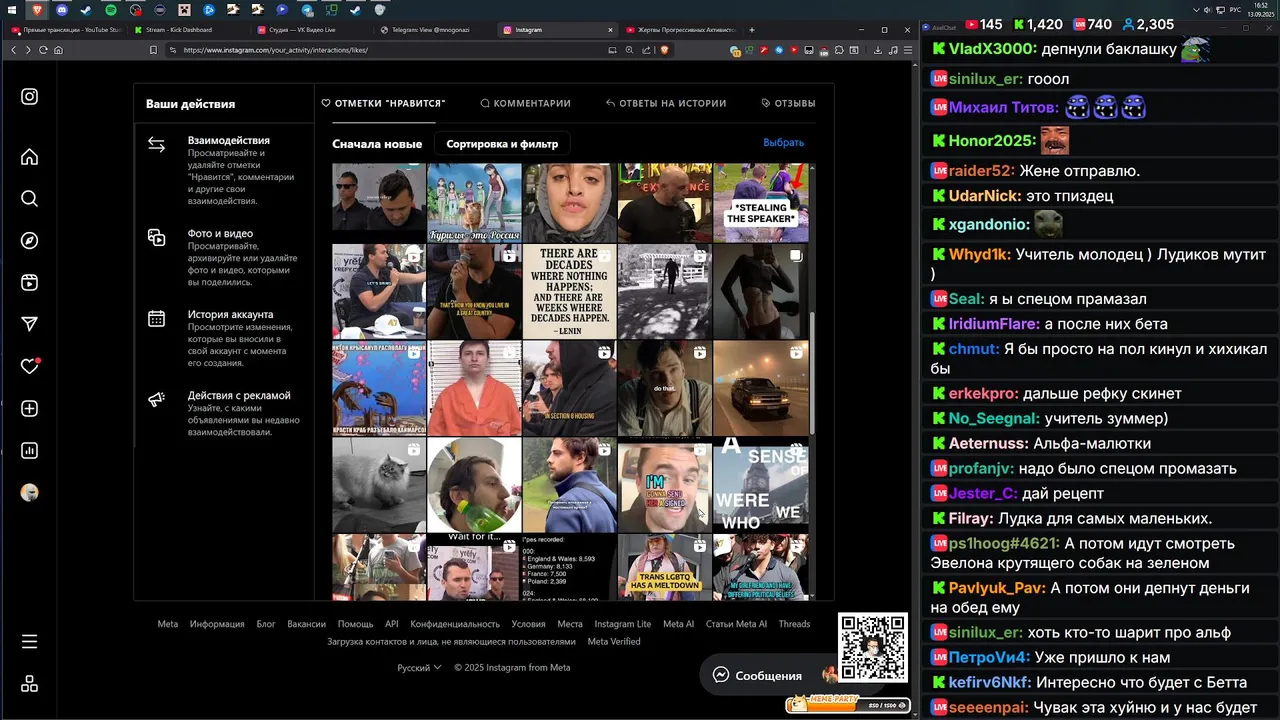The height and width of the screenshot is (720, 1280).
Task: Reload the Instagram page
Action: pos(43,50)
